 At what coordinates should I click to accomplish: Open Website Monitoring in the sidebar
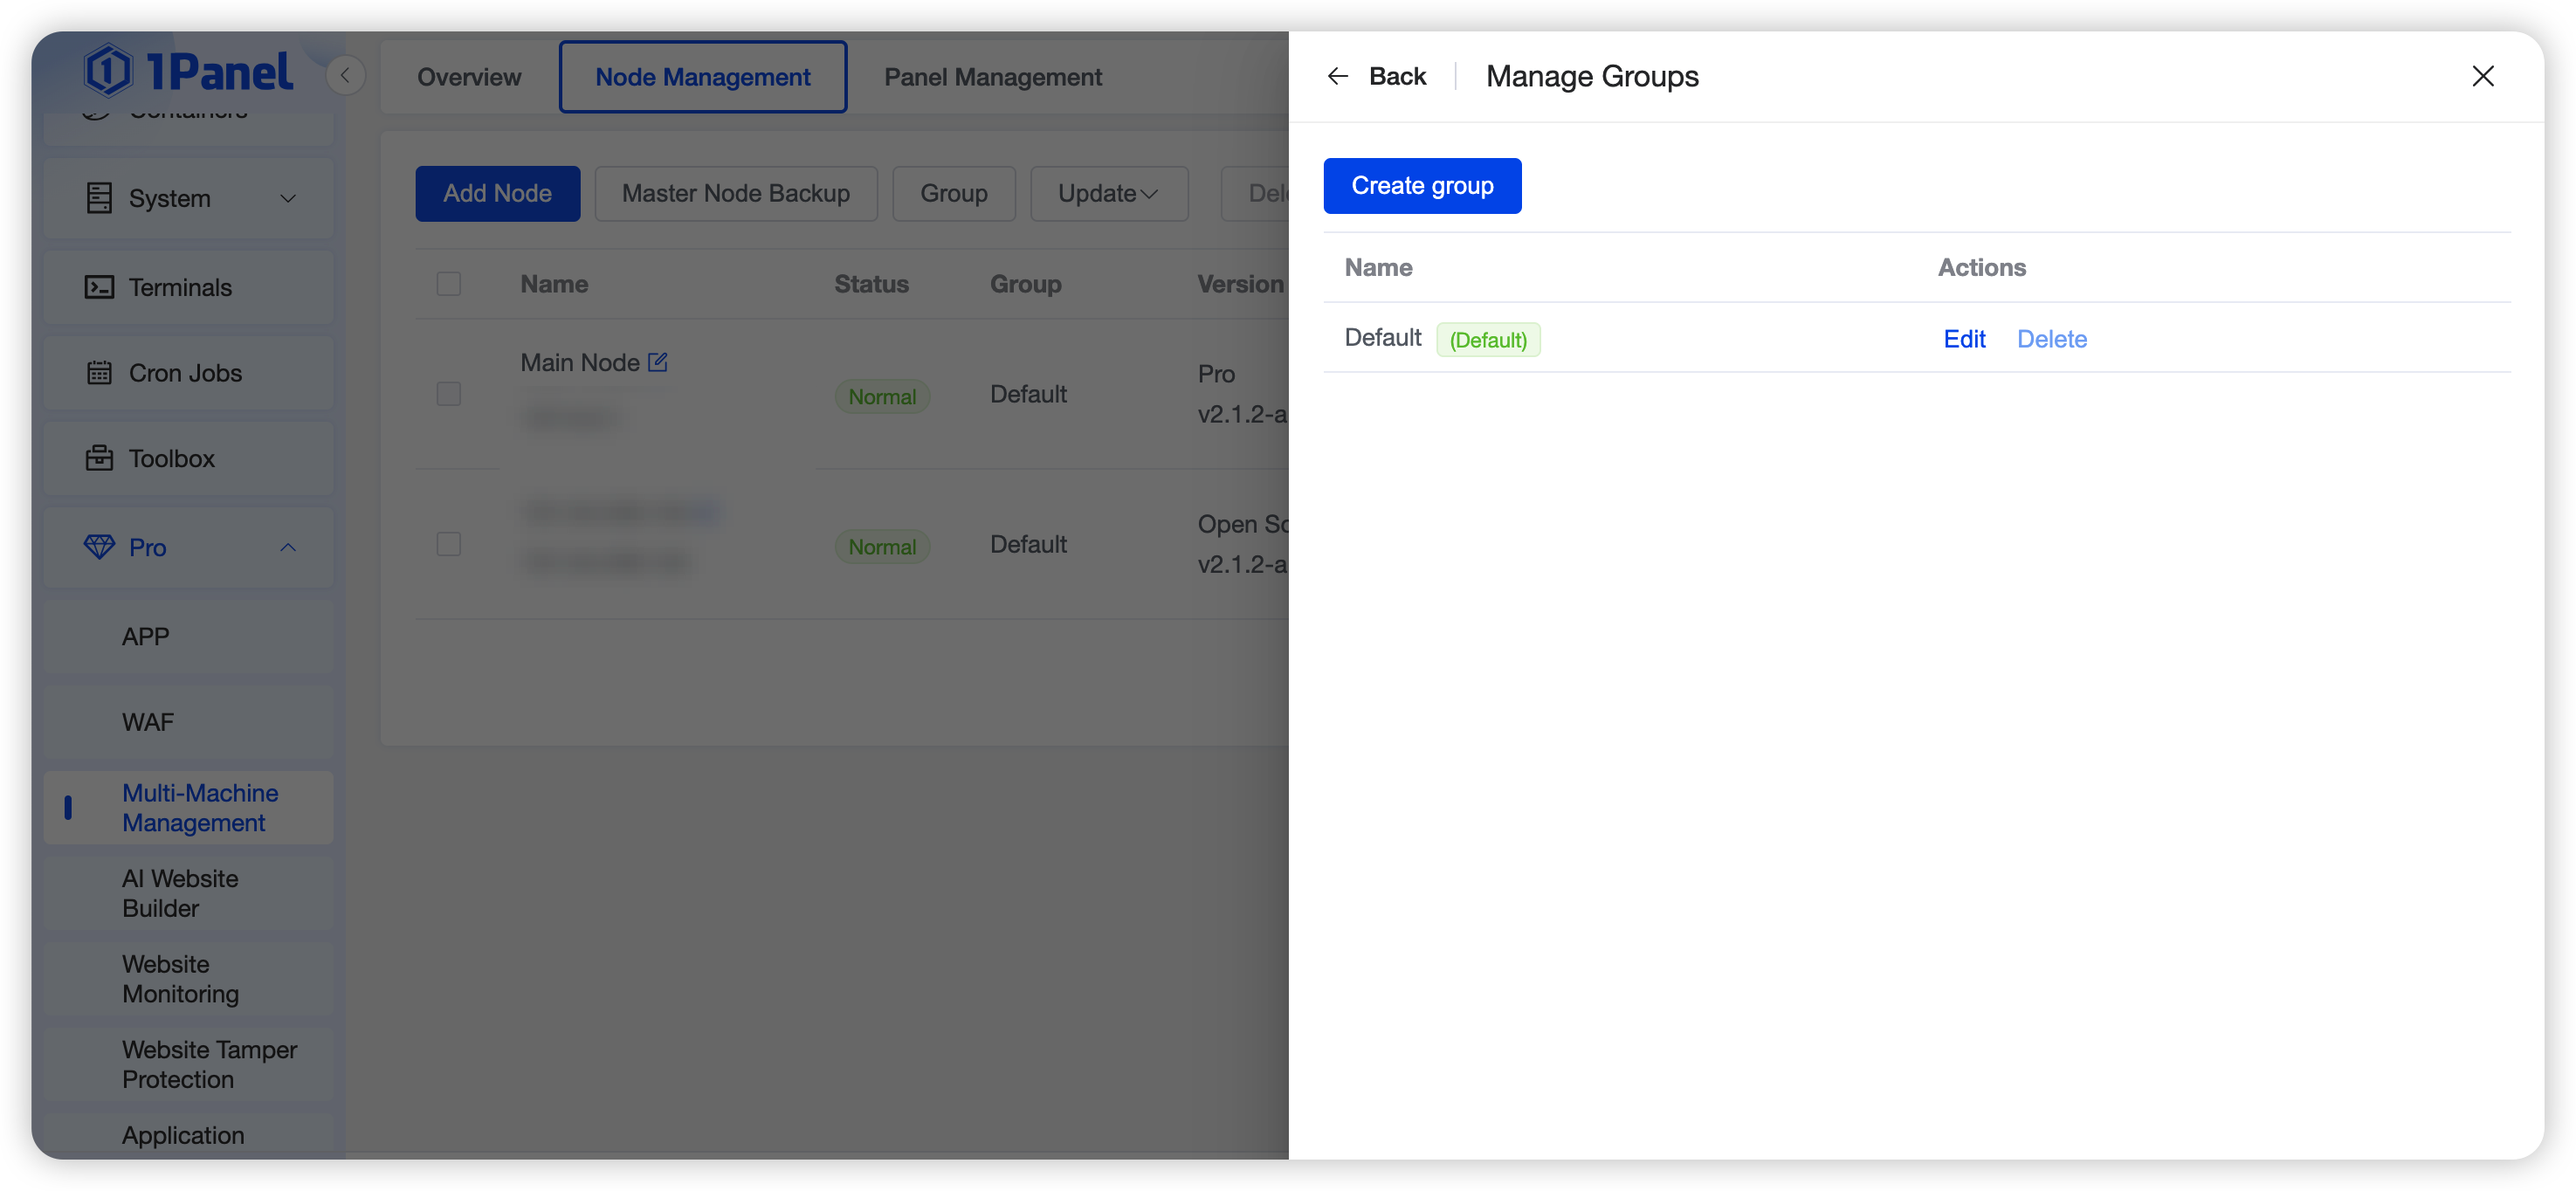[180, 978]
